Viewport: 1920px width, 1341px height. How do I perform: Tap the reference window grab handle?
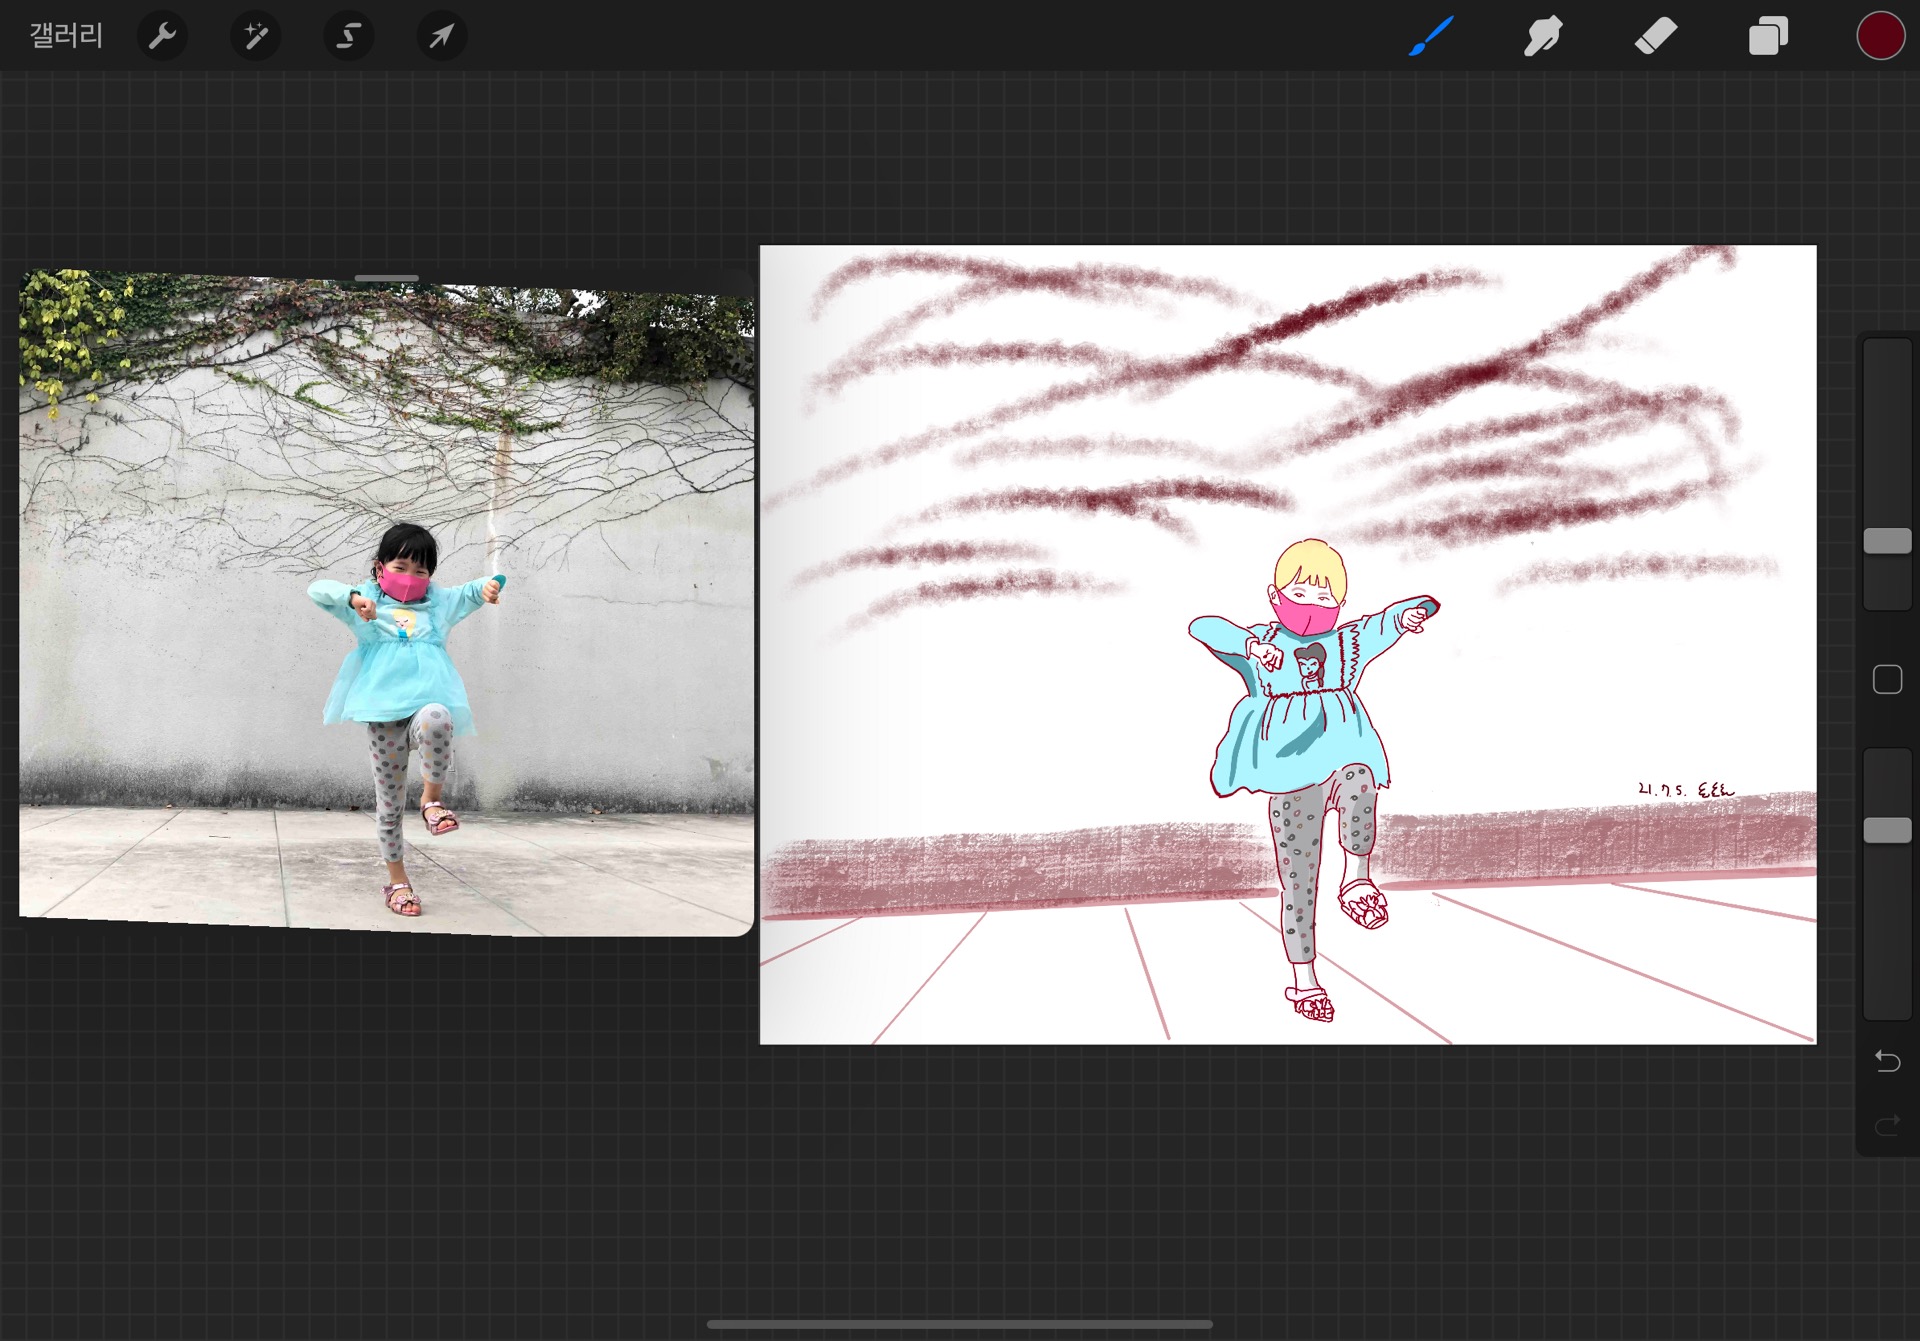coord(386,278)
